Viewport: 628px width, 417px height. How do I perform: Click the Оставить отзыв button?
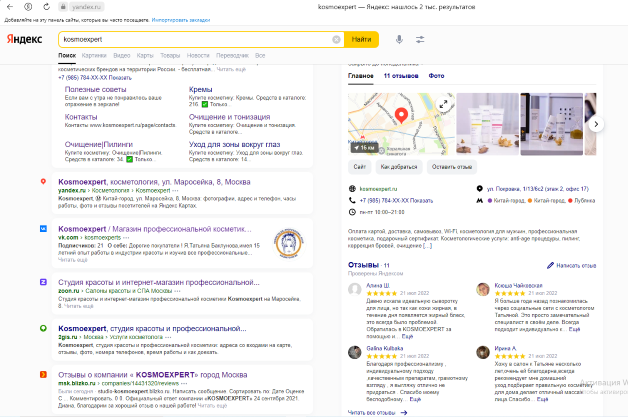(452, 167)
